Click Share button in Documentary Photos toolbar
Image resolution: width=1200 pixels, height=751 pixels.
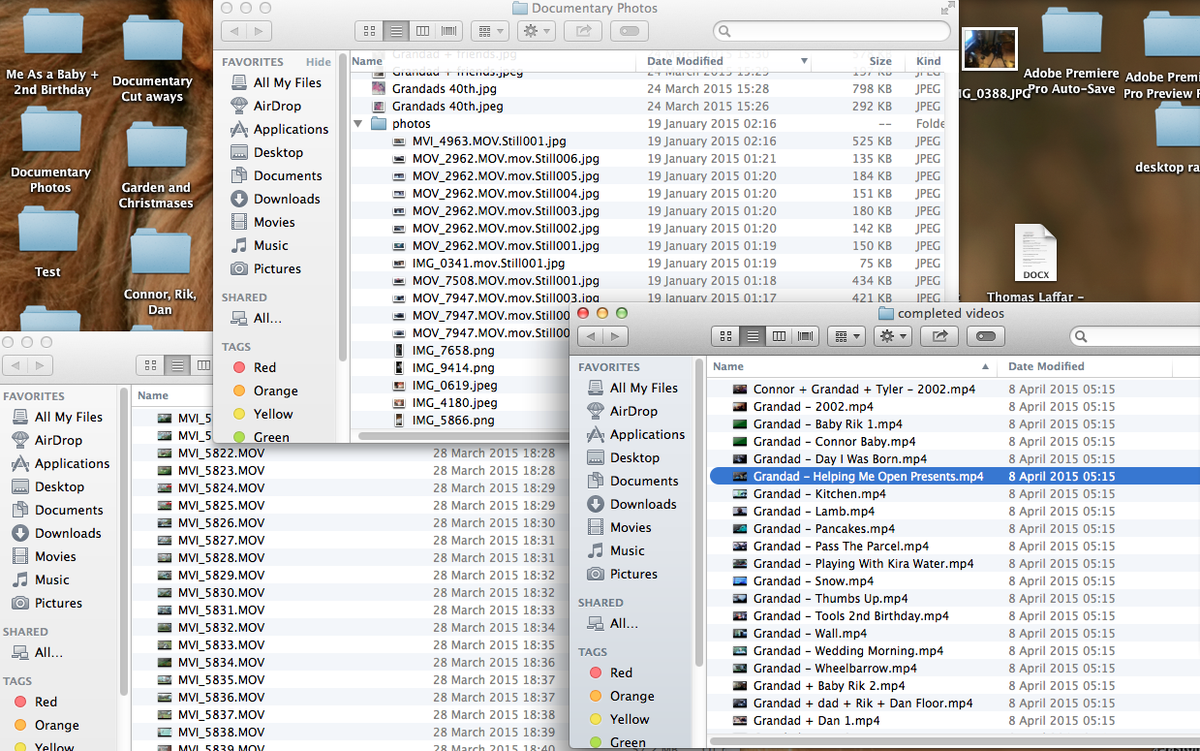click(582, 31)
